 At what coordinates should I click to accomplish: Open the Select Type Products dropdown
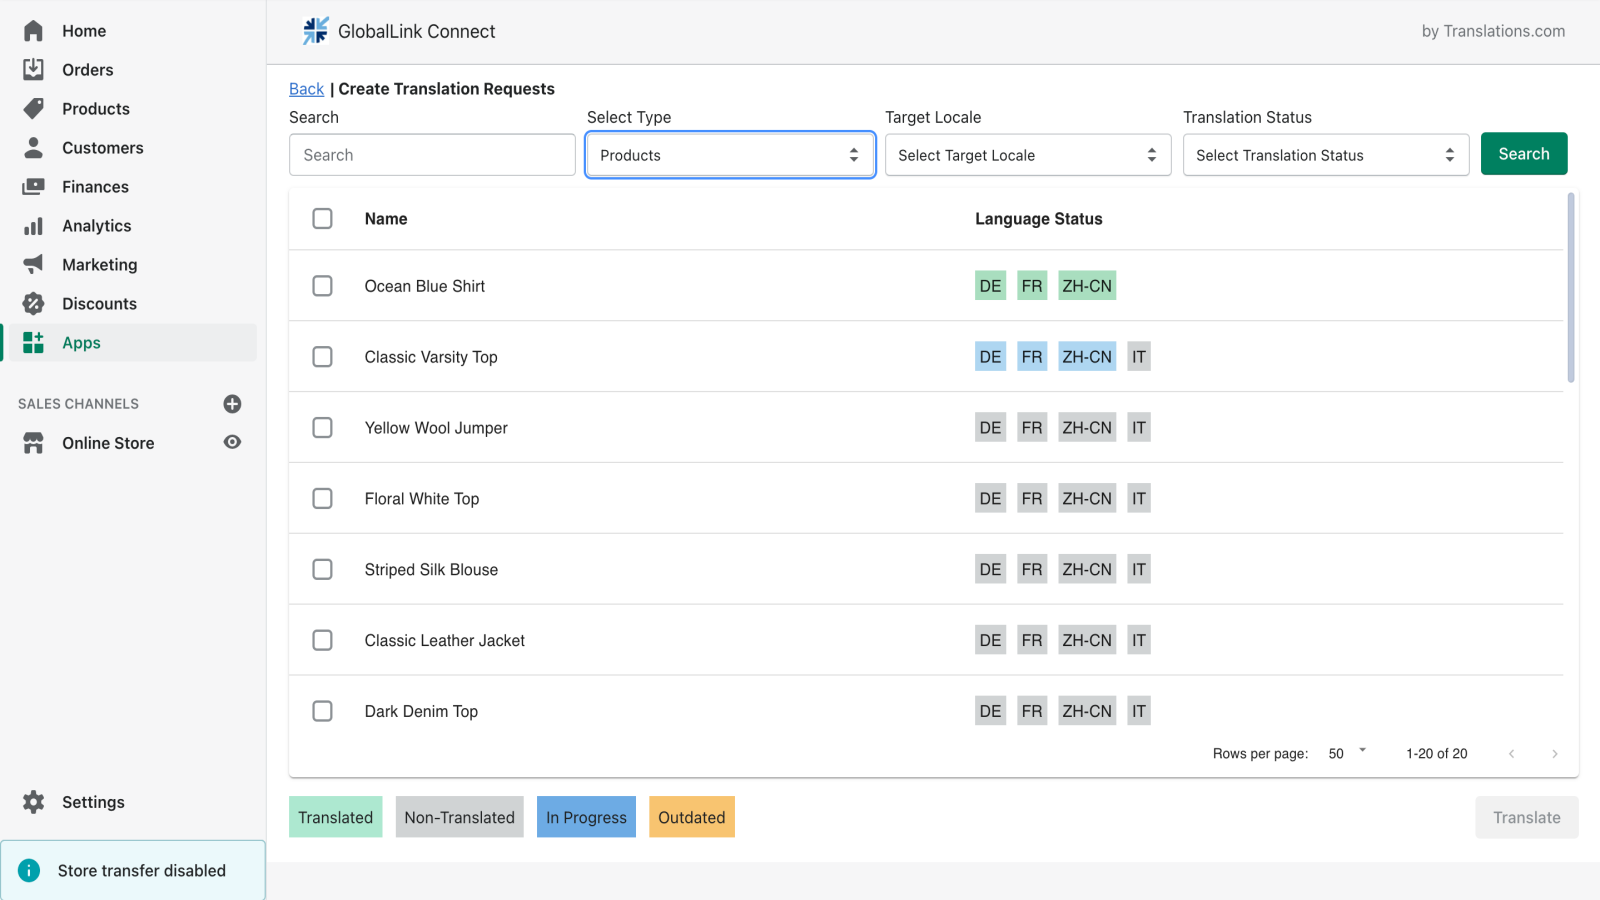point(730,155)
